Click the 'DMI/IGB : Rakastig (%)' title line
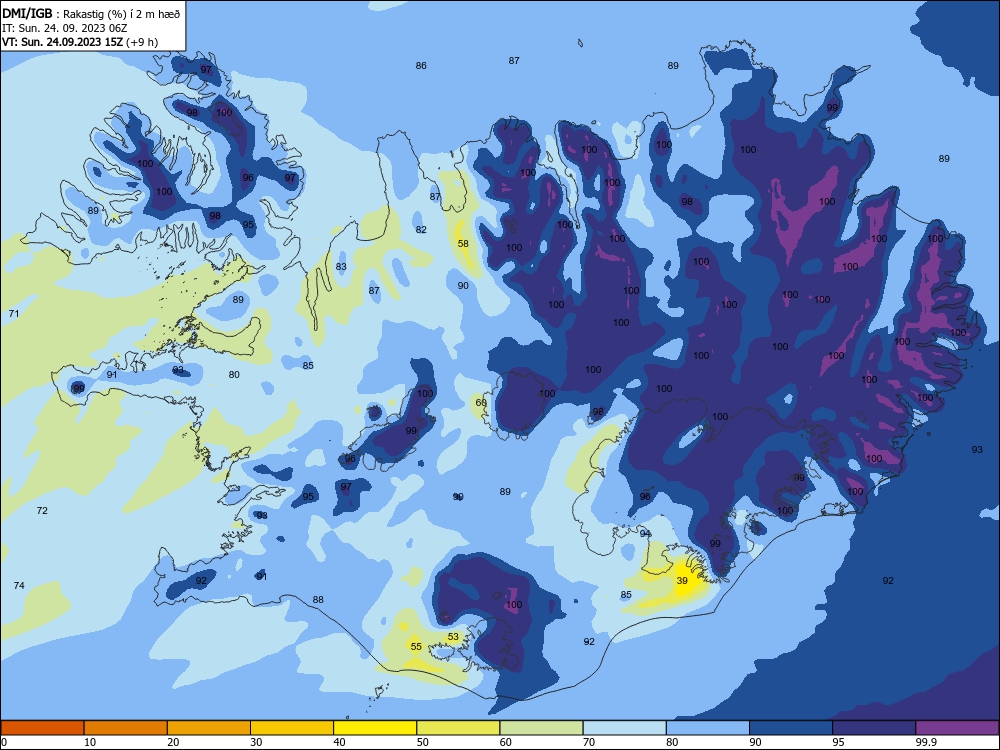This screenshot has width=1000, height=750. pos(91,14)
